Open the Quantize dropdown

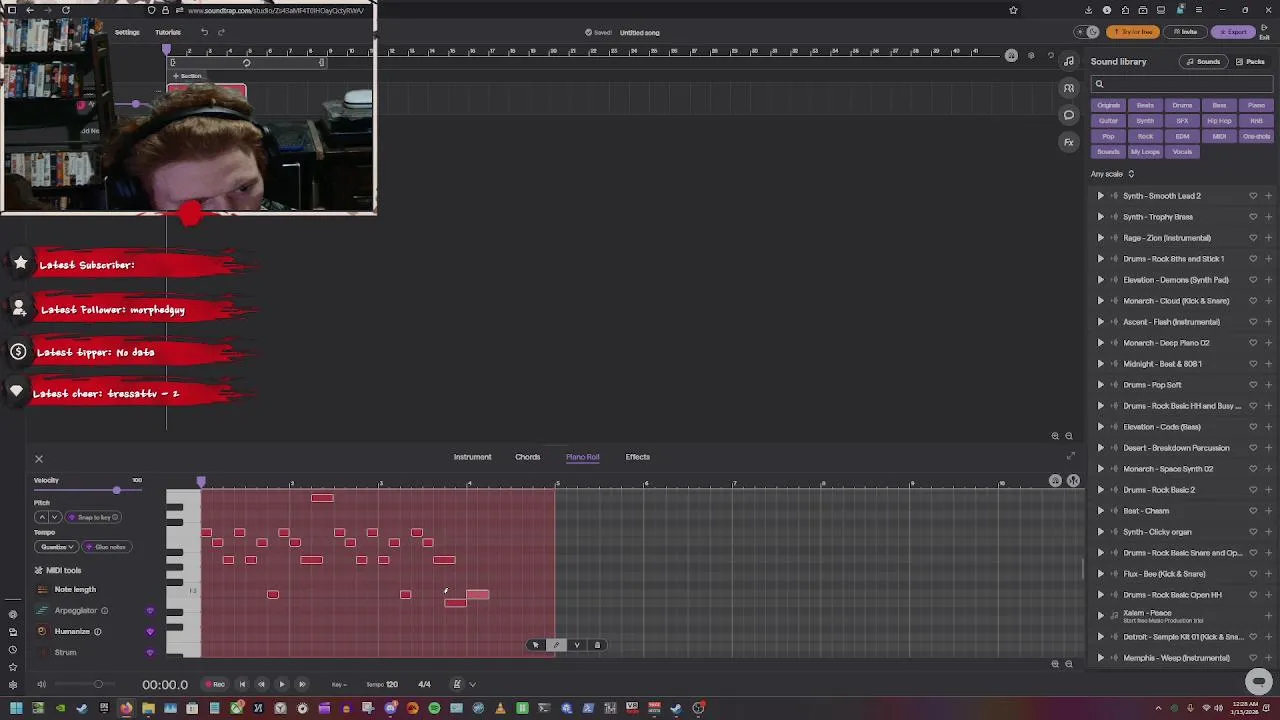[x=56, y=547]
